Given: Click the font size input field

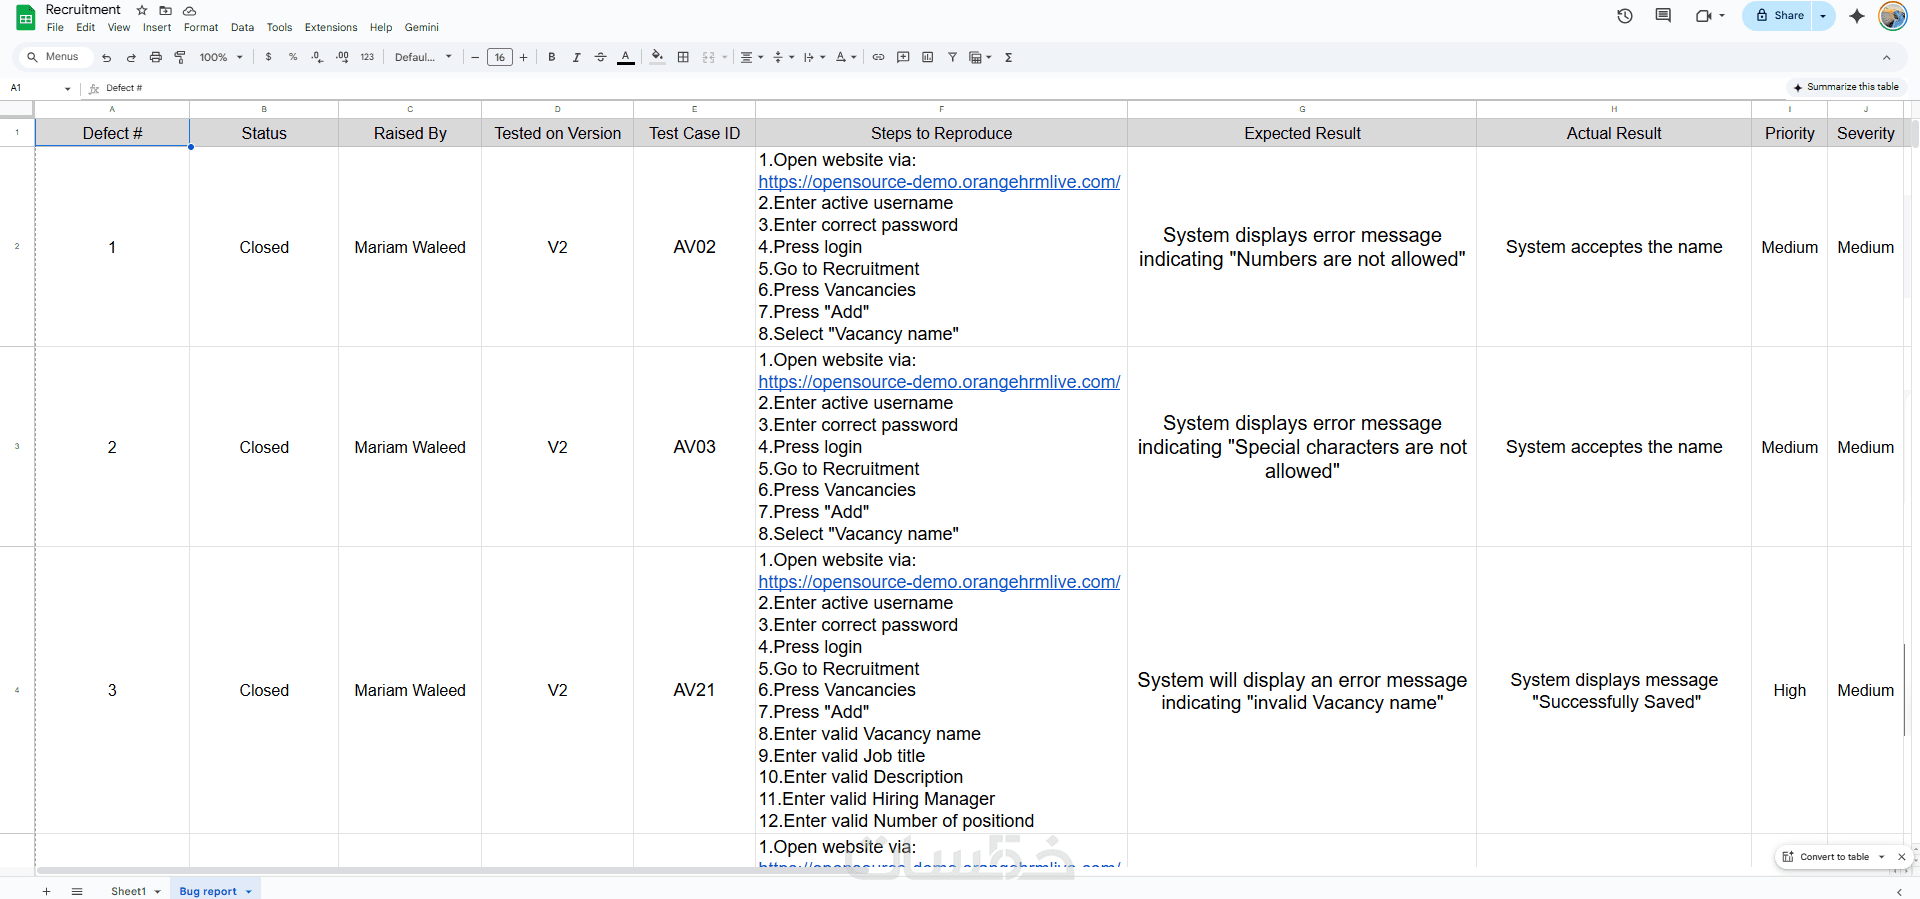Looking at the screenshot, I should pos(499,57).
